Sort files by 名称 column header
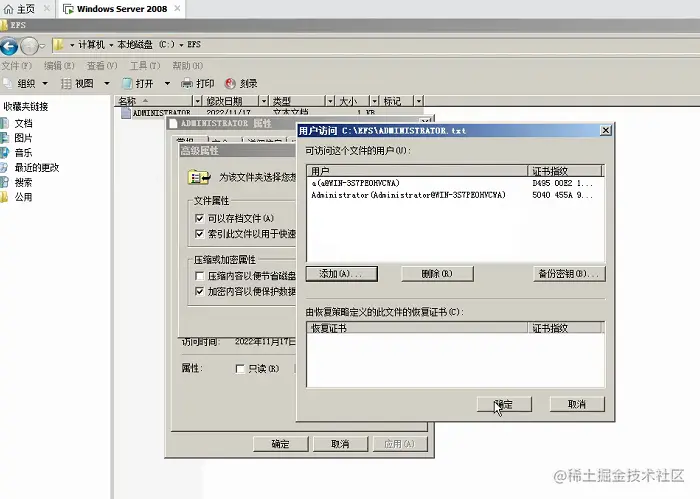700x499 pixels. (154, 101)
